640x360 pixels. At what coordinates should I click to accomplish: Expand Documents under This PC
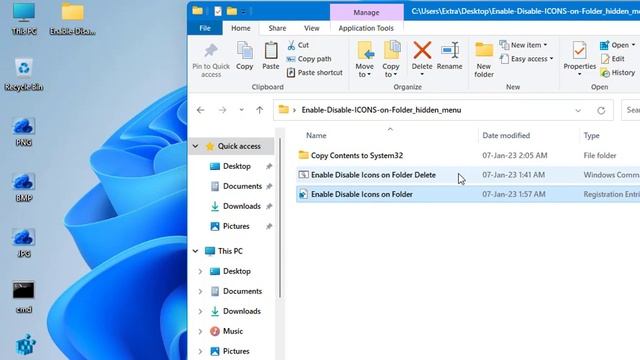[x=200, y=291]
